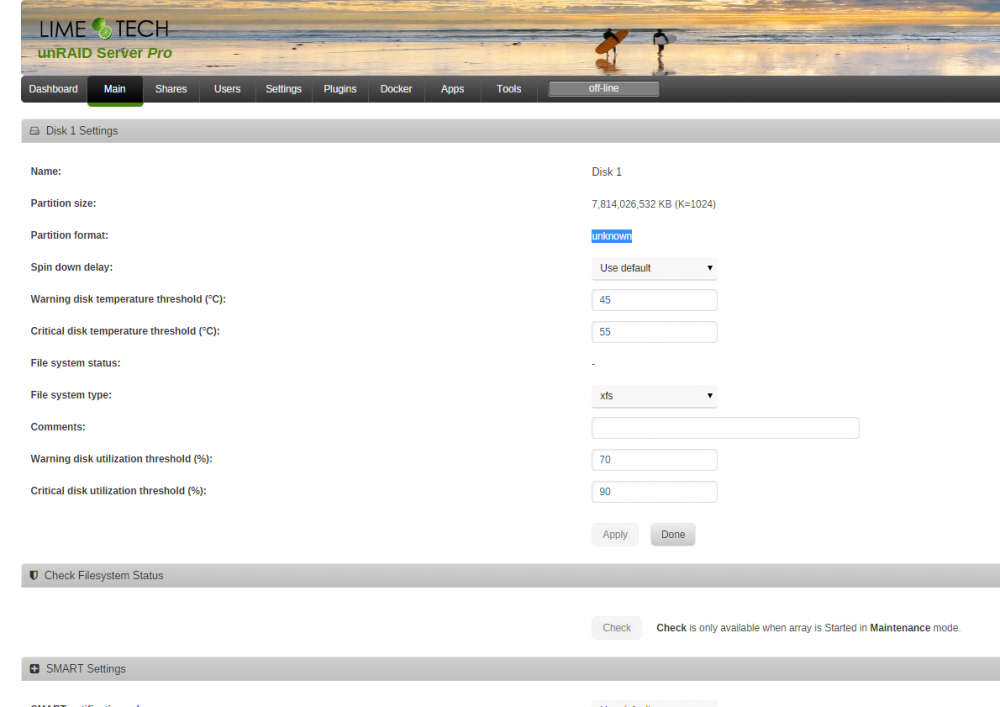Click the 'unRAID Server Pro' header text
Viewport: 1000px width, 707px height.
pos(105,53)
